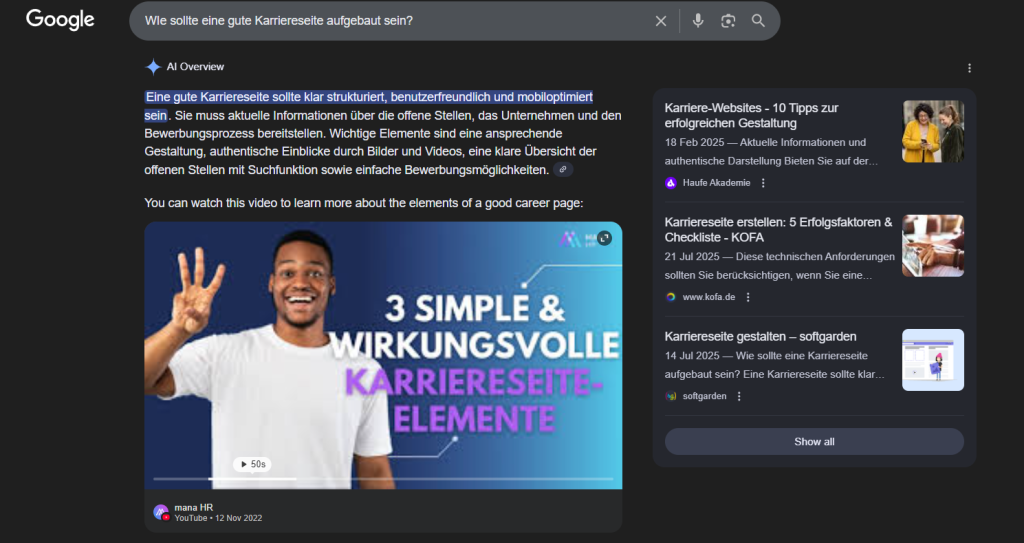1024x543 pixels.
Task: Open Haufe Akademie thumbnail image
Action: click(x=933, y=131)
